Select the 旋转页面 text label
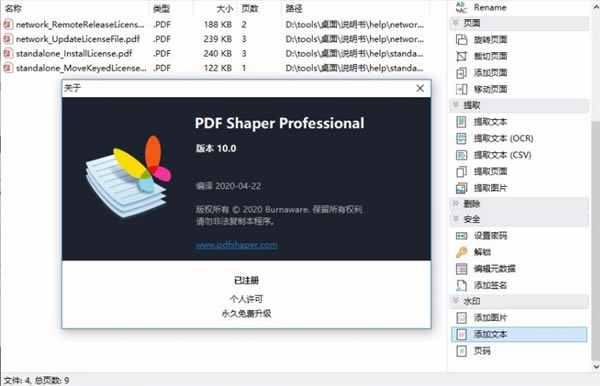600x386 pixels. pos(491,40)
